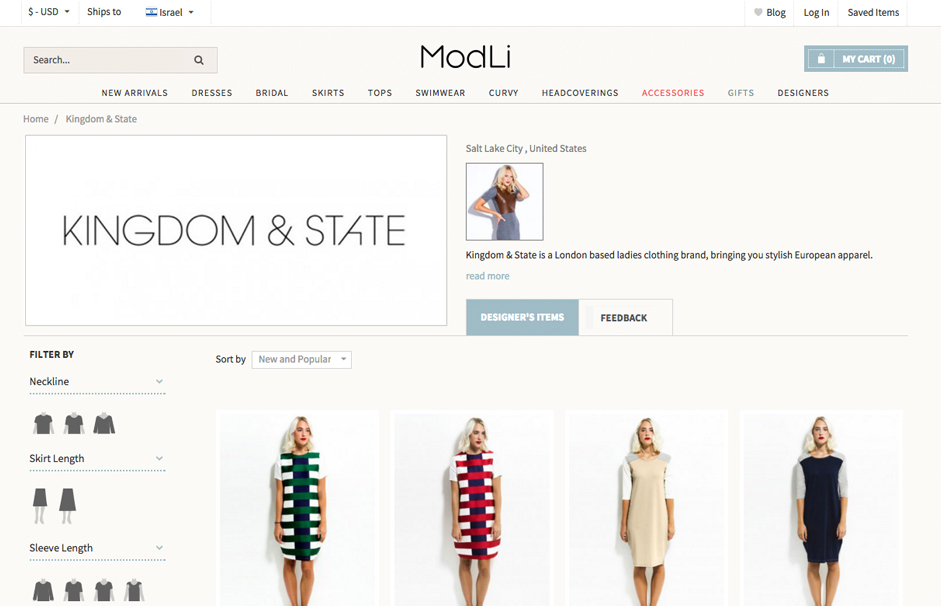Collapse the Sleeve Length filter section
941x606 pixels.
pos(159,548)
